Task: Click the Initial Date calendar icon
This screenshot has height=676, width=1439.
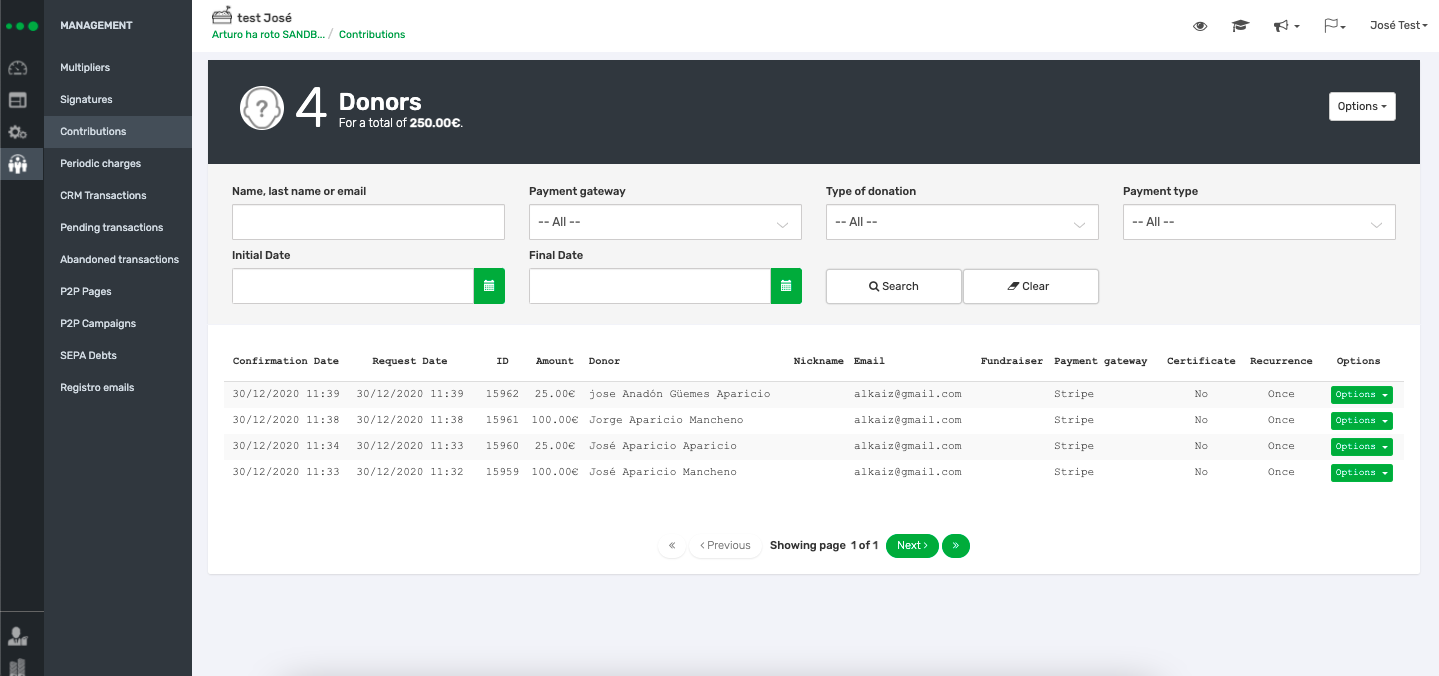Action: [x=489, y=286]
